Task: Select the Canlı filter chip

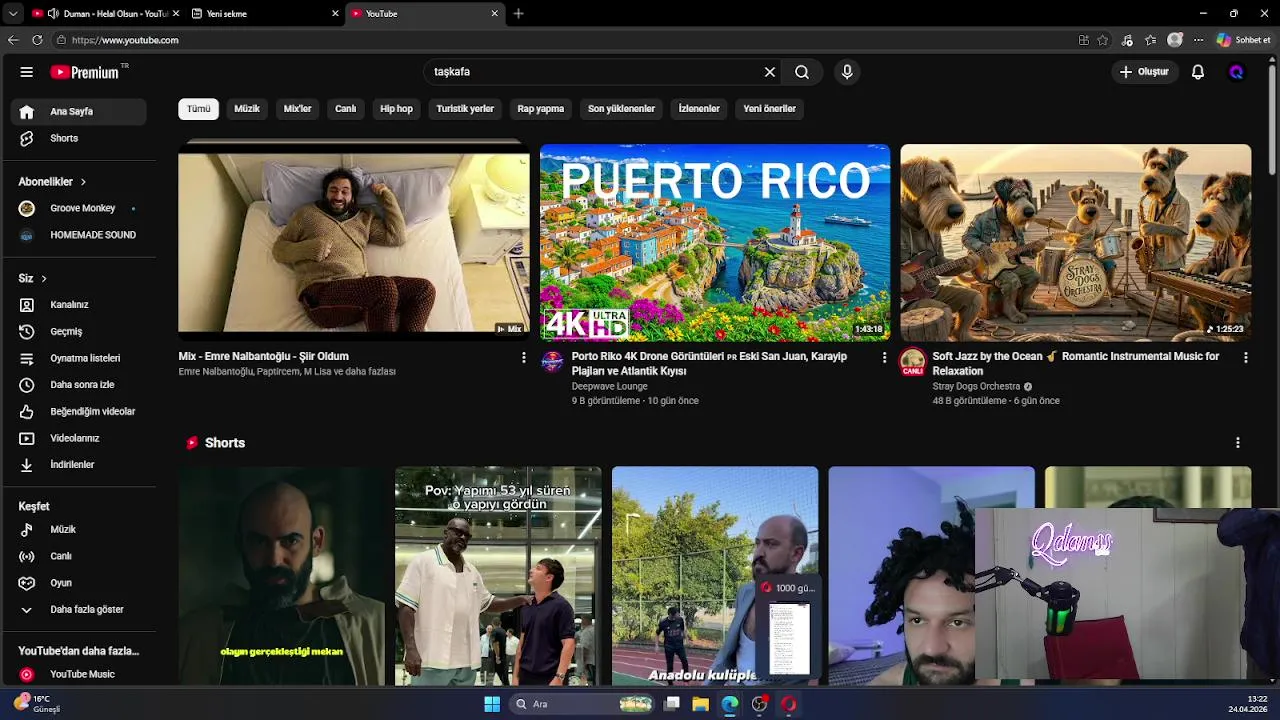Action: click(x=346, y=109)
